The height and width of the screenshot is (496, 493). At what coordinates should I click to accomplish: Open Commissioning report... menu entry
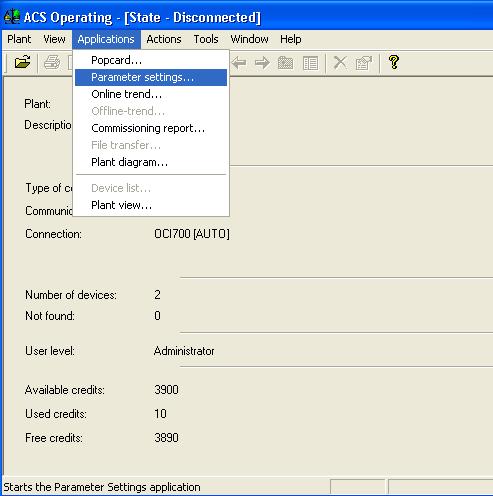click(x=151, y=128)
